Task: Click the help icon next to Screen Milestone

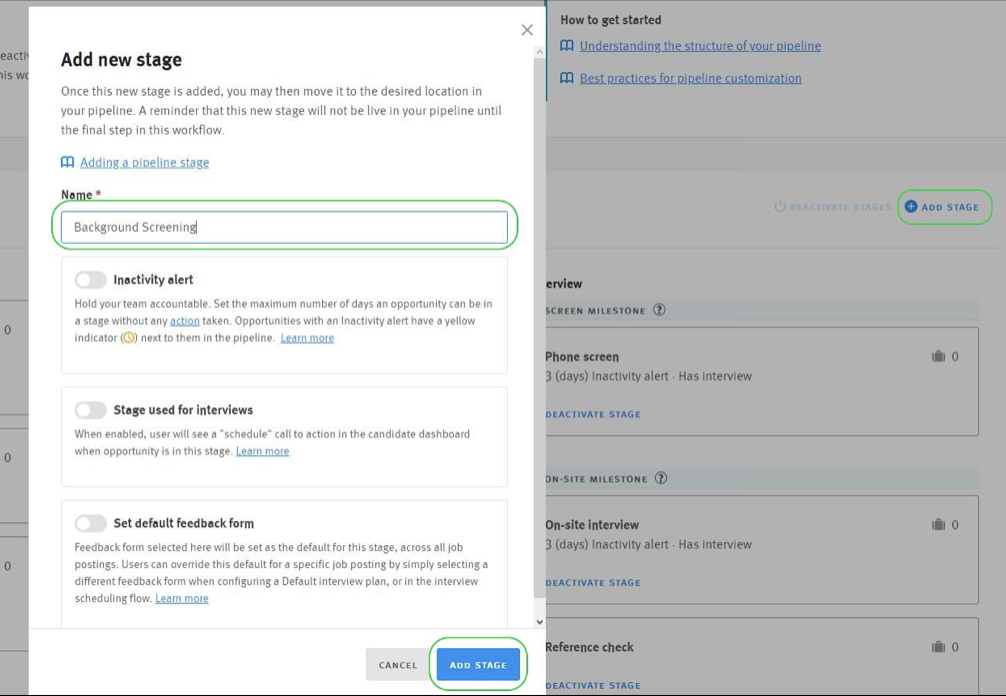Action: [659, 310]
